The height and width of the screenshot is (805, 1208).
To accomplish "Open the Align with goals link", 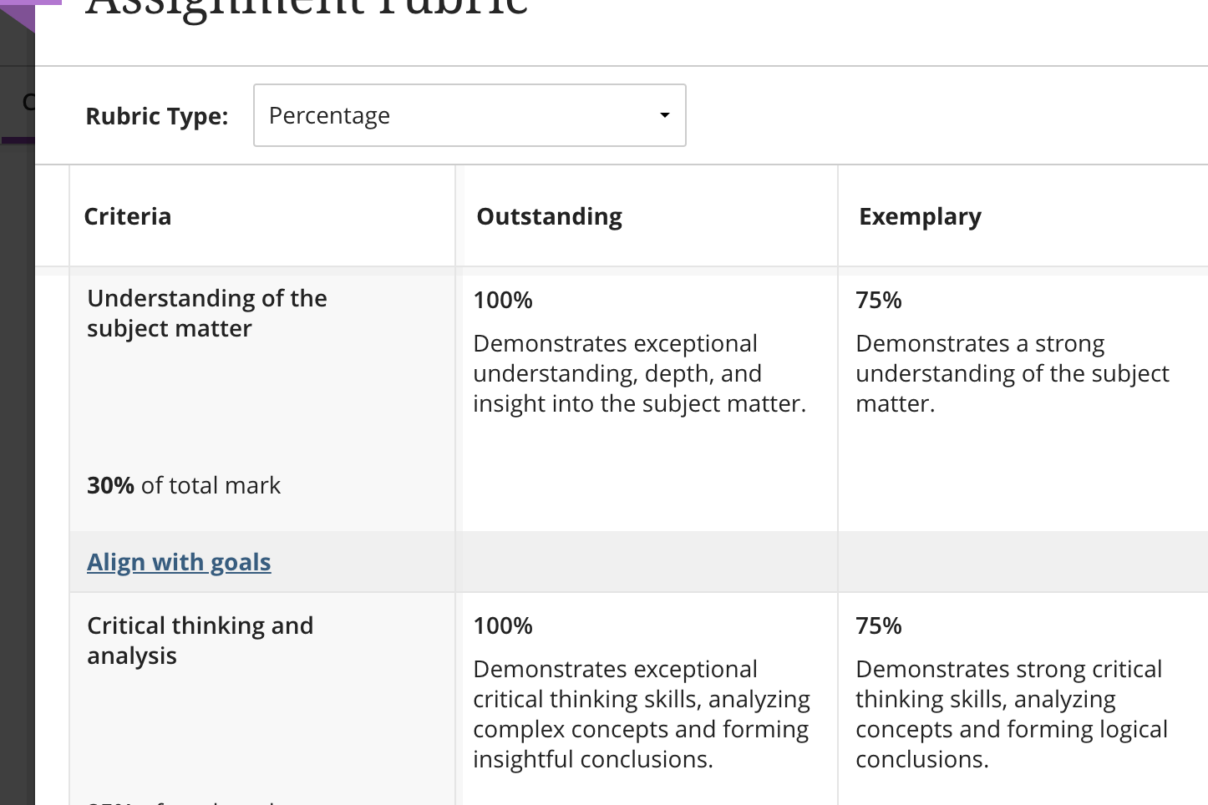I will (178, 562).
